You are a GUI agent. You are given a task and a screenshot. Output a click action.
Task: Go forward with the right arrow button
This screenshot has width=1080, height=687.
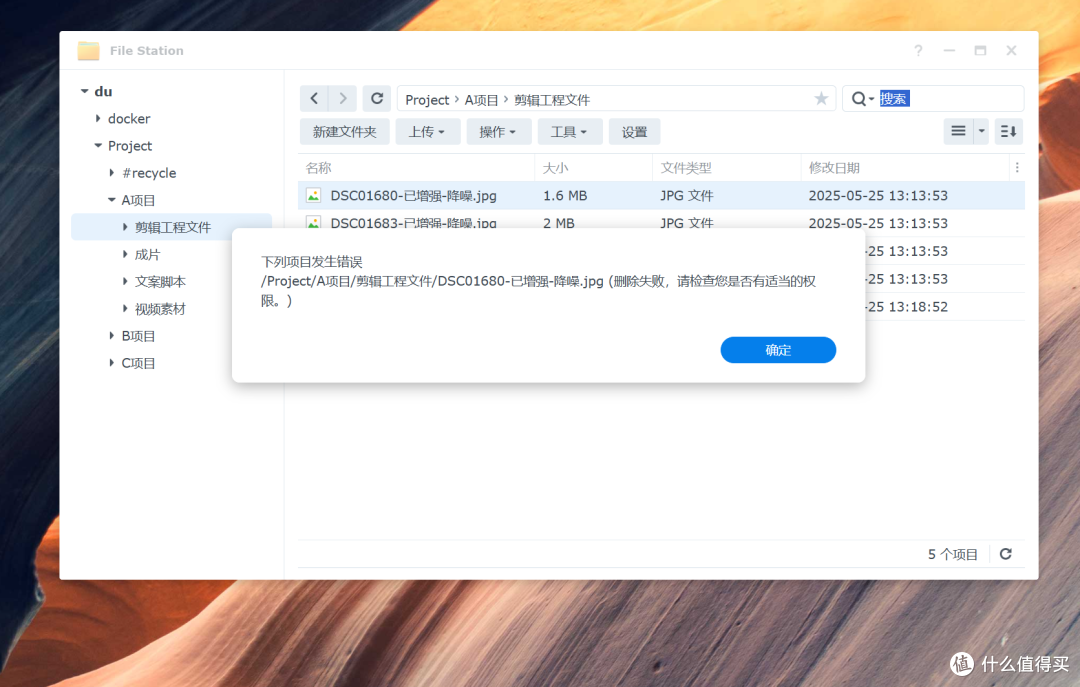[342, 99]
